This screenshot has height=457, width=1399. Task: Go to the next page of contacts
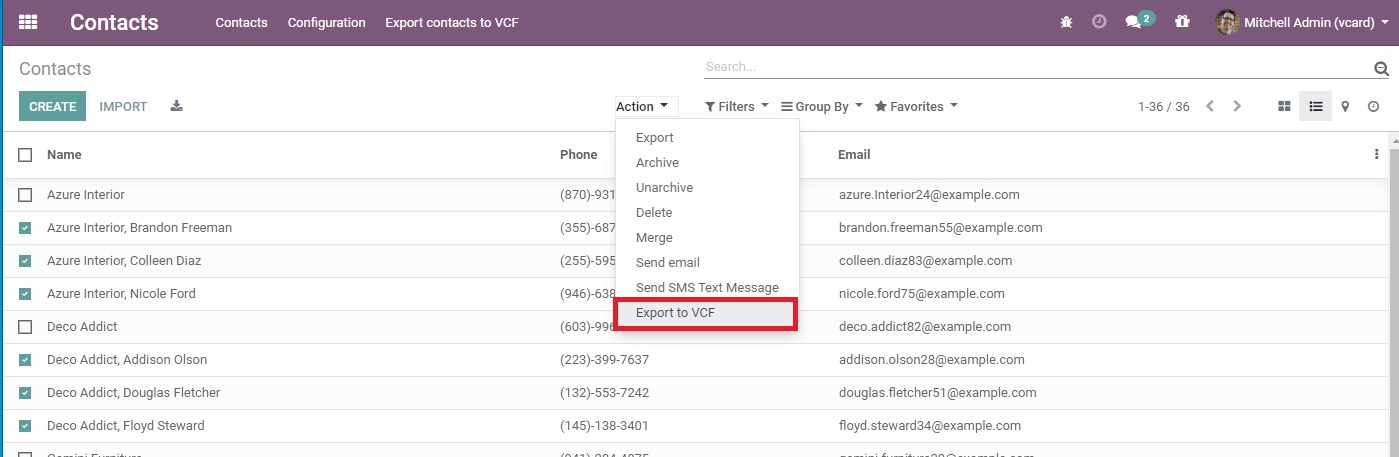pos(1237,106)
